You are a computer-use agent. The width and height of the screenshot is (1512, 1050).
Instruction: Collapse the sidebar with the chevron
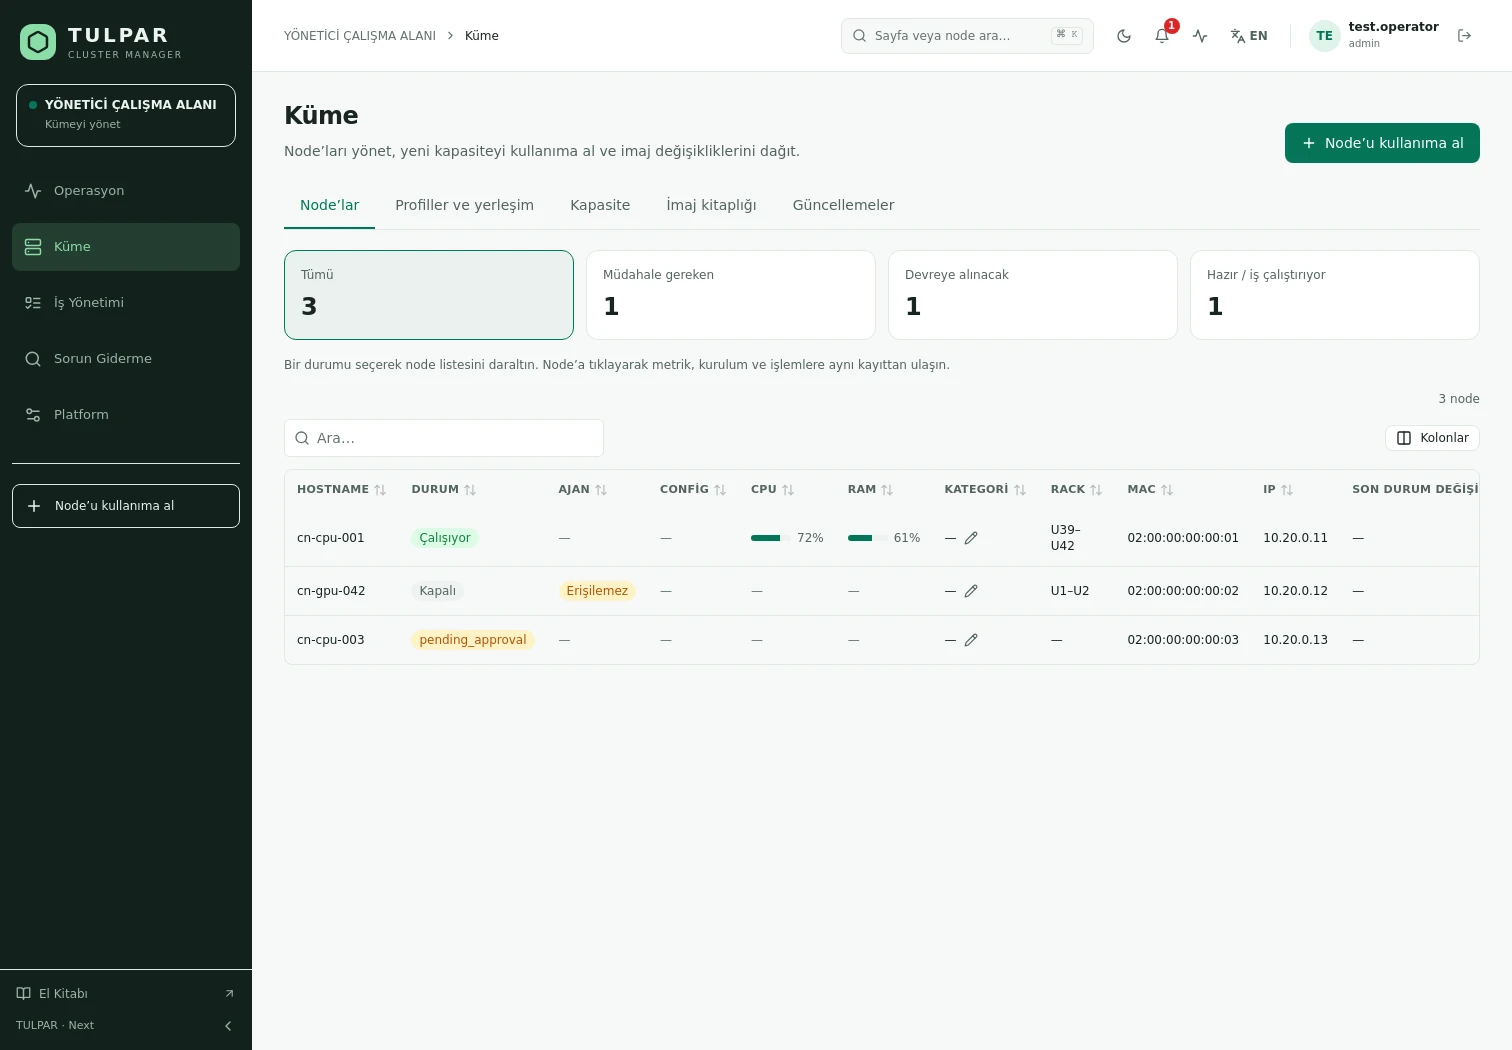(228, 1026)
